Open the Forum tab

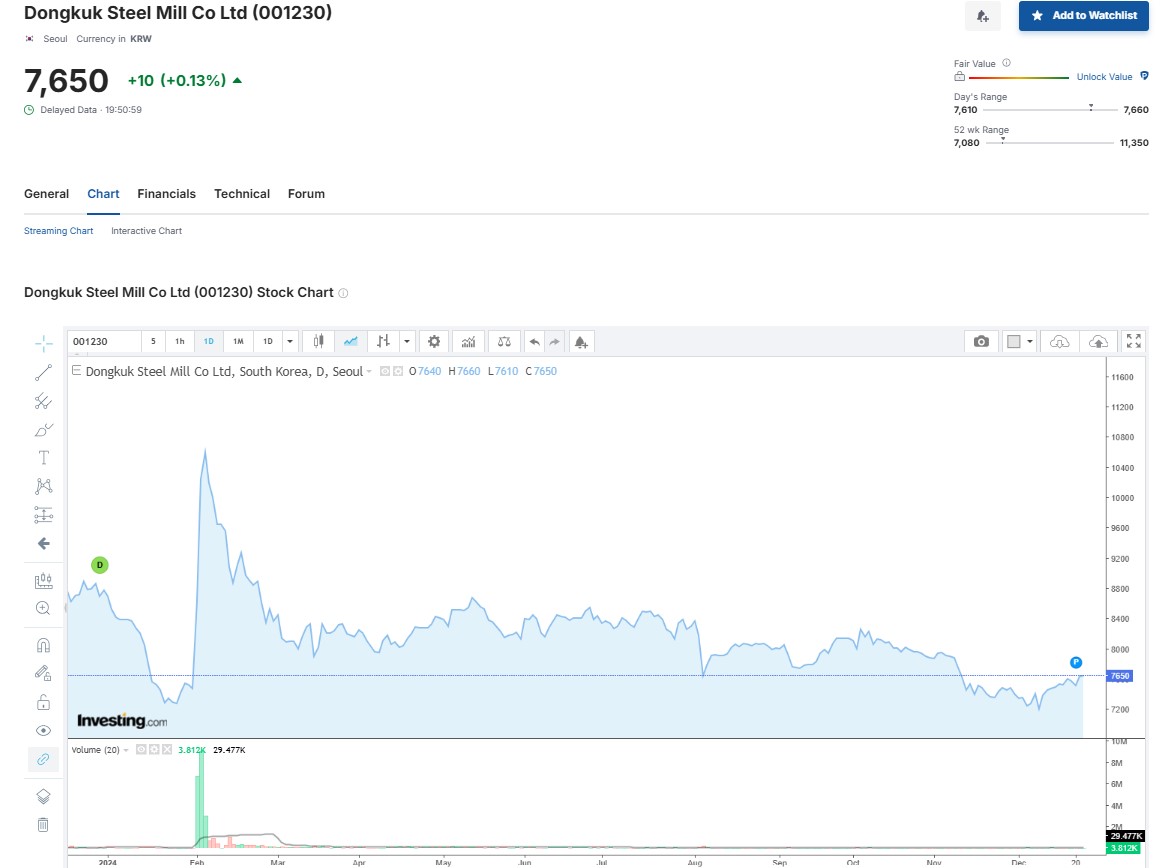pyautogui.click(x=306, y=194)
